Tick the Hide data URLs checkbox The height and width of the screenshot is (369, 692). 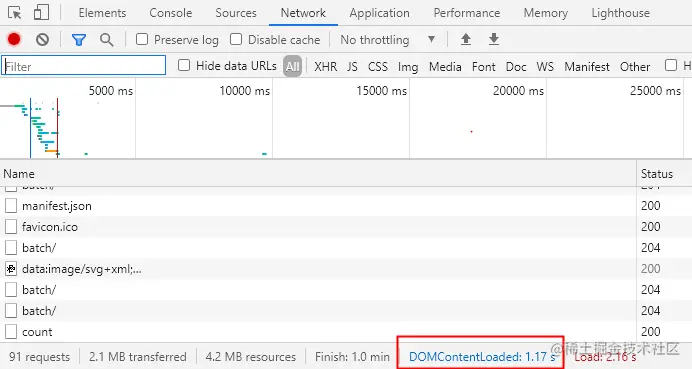pos(184,66)
